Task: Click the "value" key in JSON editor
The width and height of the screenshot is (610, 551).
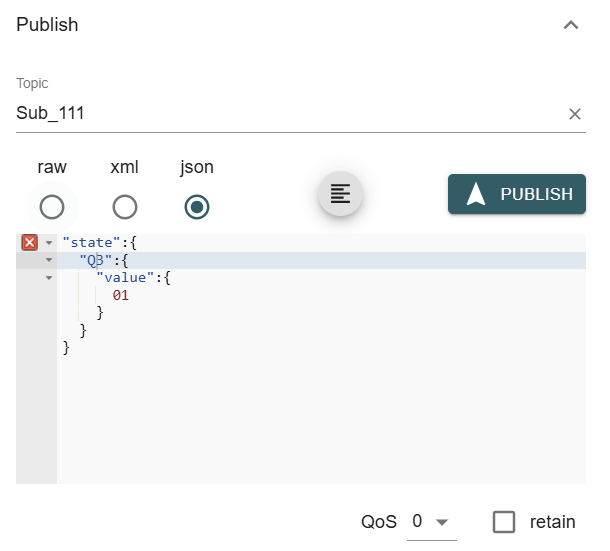Action: tap(125, 277)
